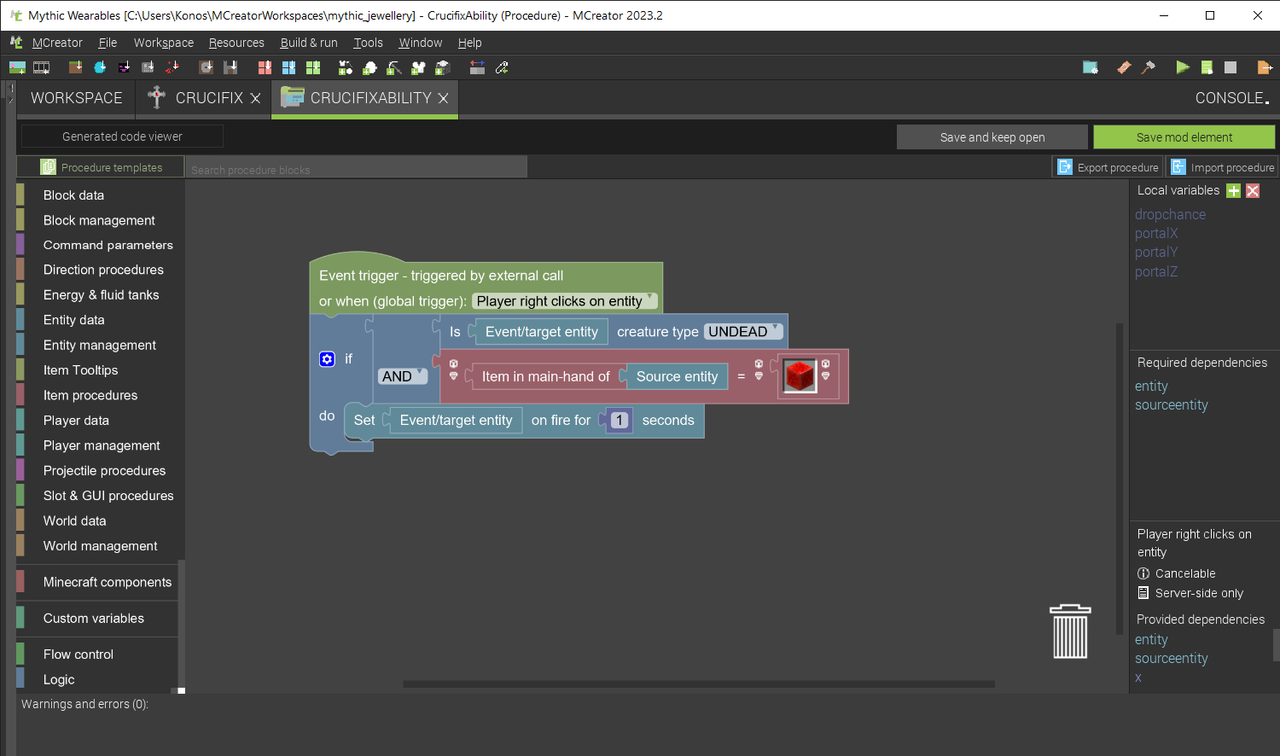Image resolution: width=1280 pixels, height=756 pixels.
Task: Open the creature type UNDEAD dropdown
Action: pyautogui.click(x=744, y=331)
